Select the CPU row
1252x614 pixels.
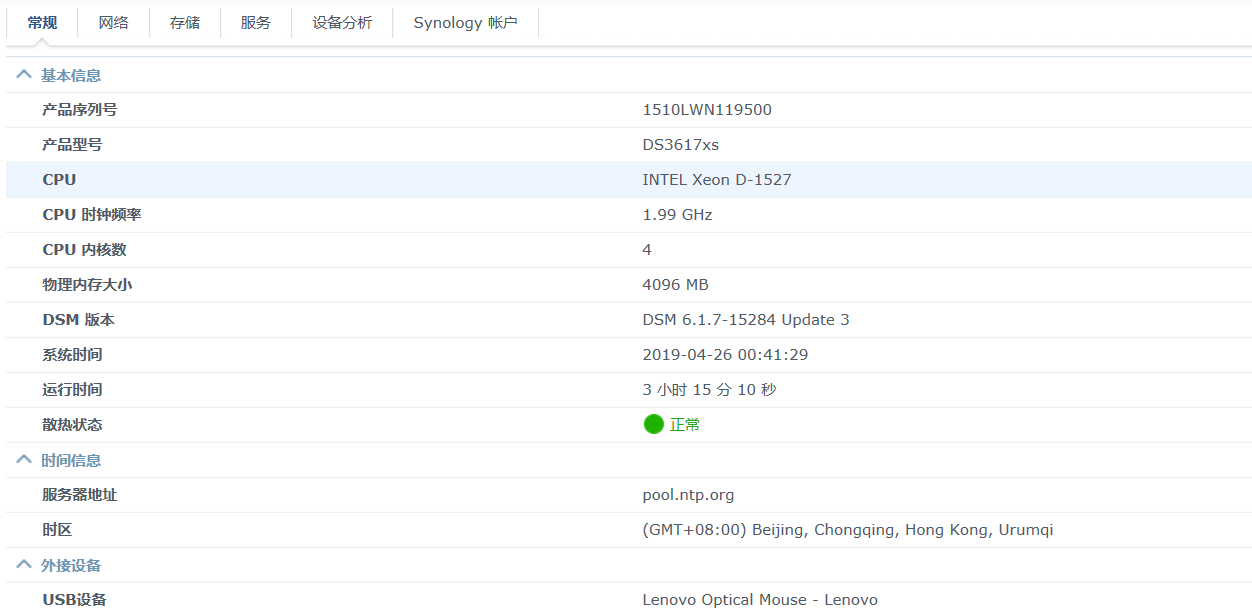click(400, 179)
